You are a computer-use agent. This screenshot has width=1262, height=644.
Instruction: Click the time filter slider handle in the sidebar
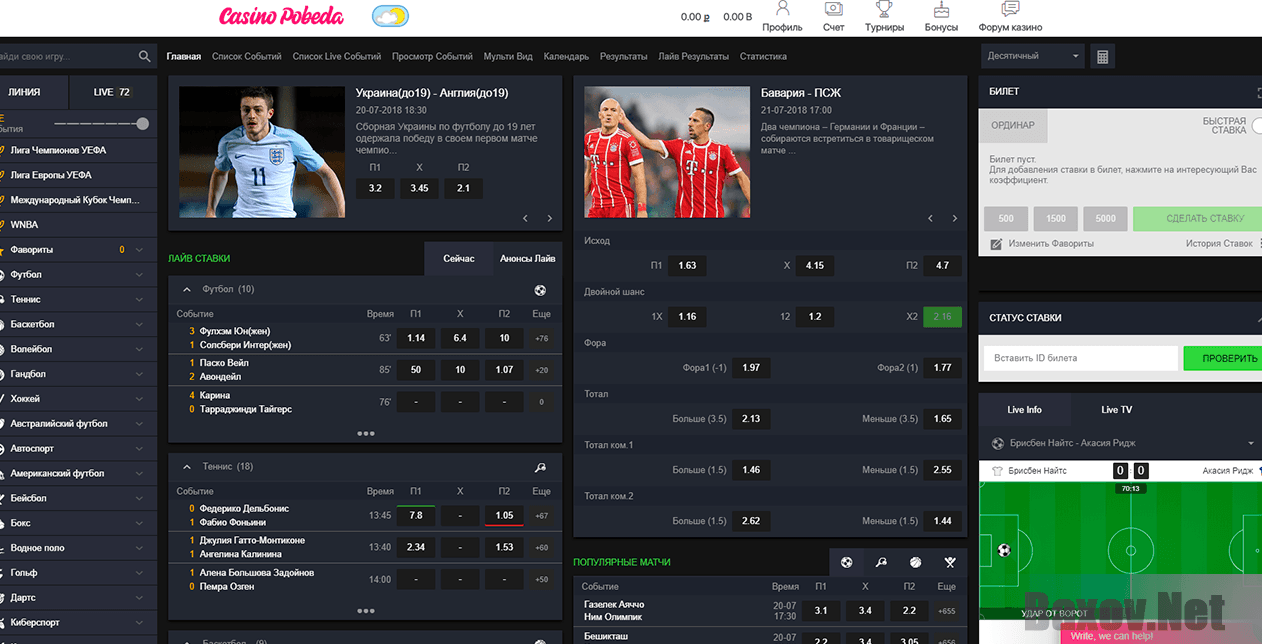point(143,124)
